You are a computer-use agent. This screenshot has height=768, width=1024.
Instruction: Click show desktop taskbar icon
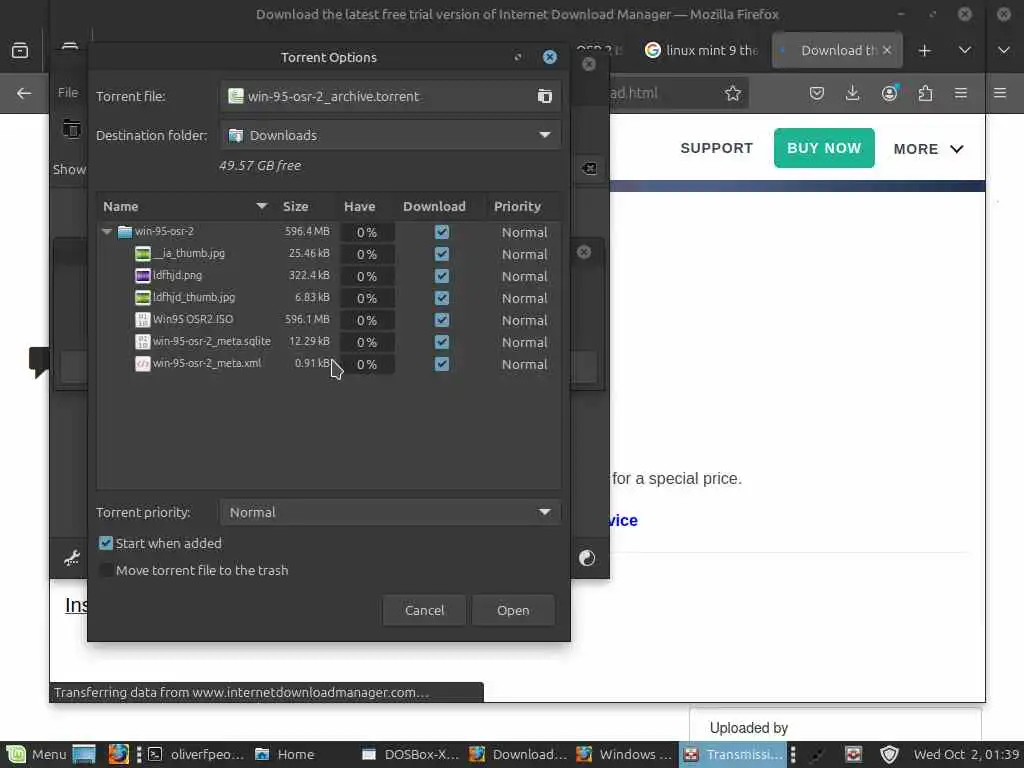tap(84, 754)
